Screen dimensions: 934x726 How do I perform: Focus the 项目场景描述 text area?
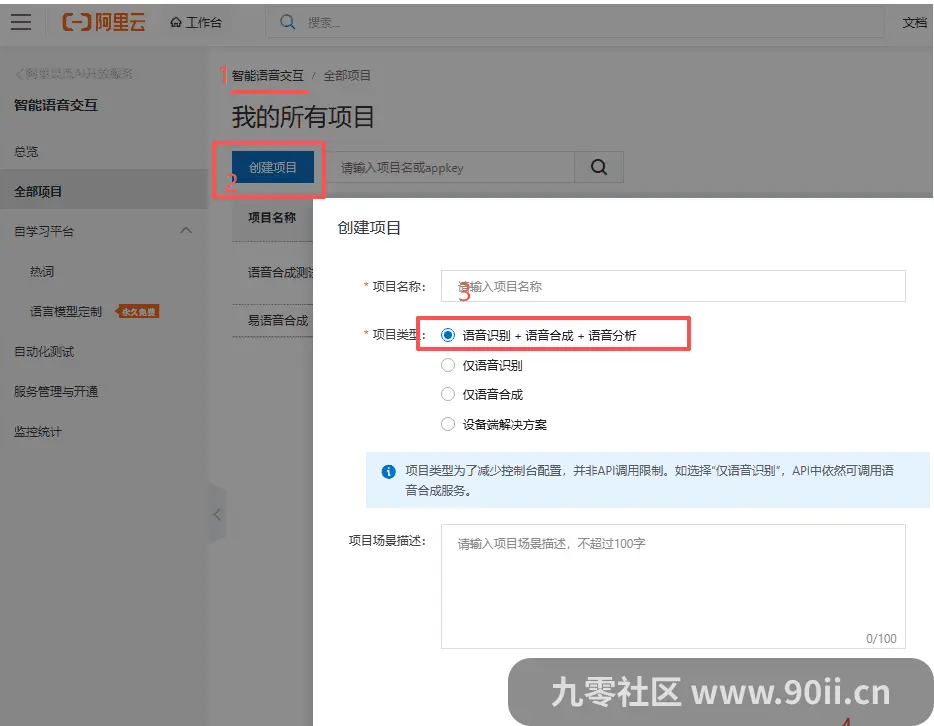click(x=673, y=587)
